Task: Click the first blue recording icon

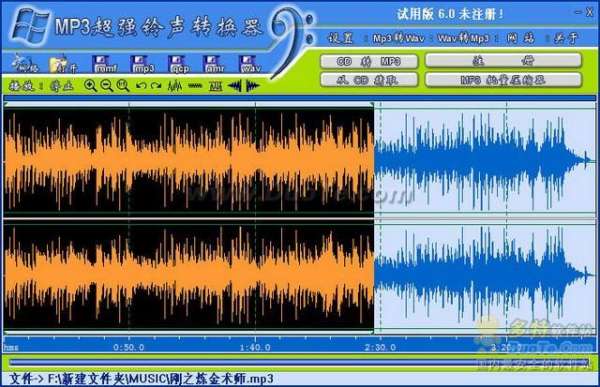Action: [25, 64]
